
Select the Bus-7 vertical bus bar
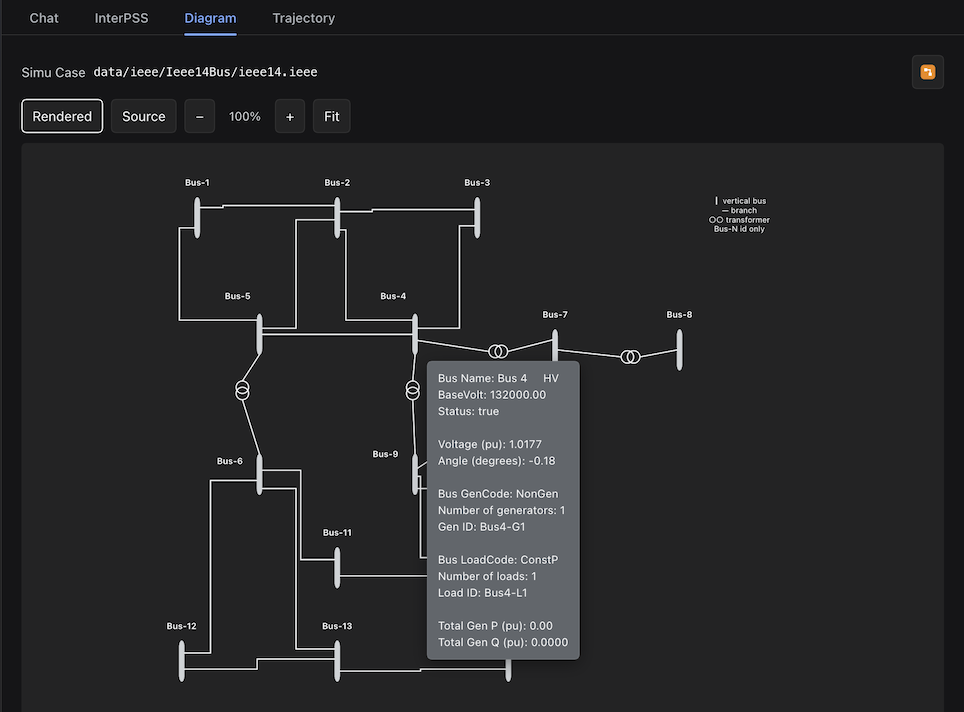click(555, 346)
